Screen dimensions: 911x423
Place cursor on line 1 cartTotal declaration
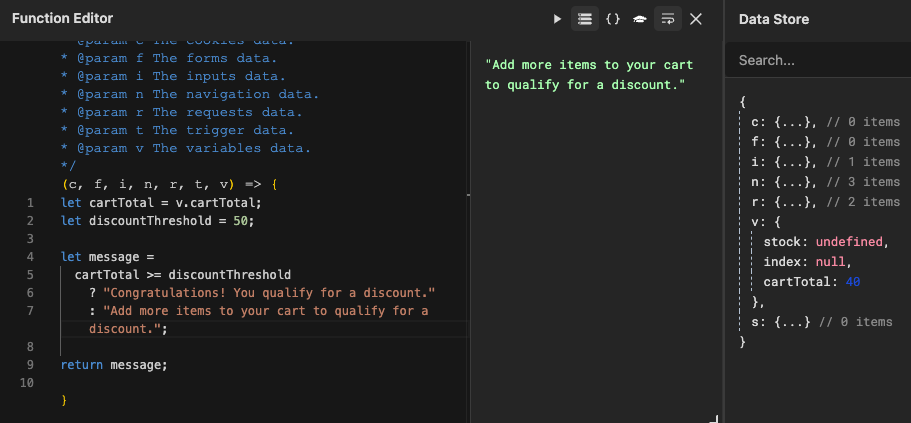coord(162,203)
